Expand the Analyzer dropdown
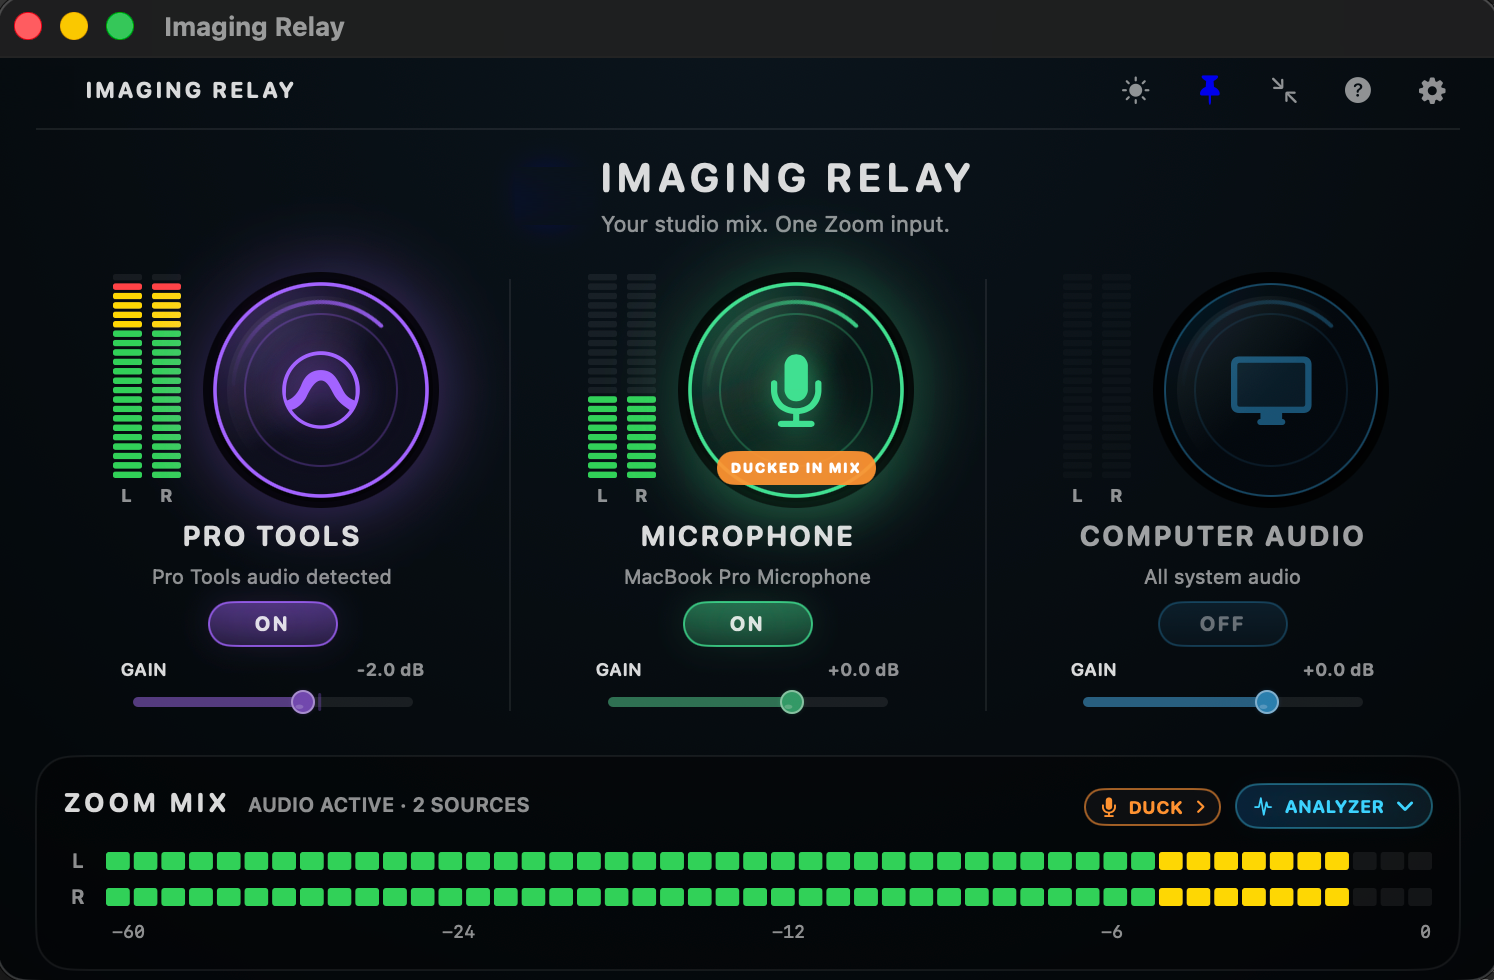This screenshot has height=980, width=1494. [x=1334, y=807]
